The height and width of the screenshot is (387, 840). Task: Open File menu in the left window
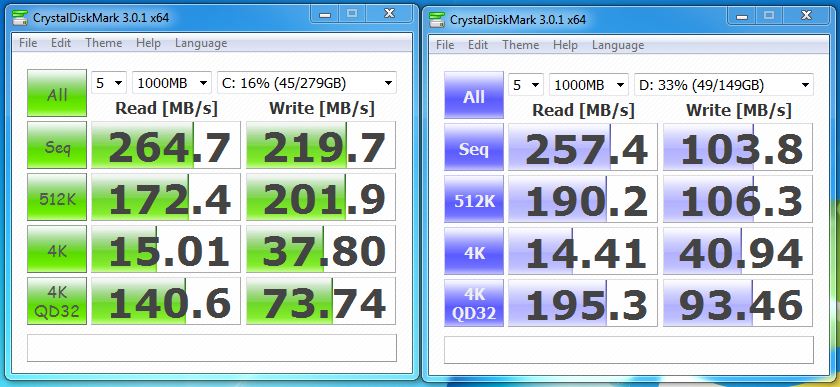coord(28,43)
